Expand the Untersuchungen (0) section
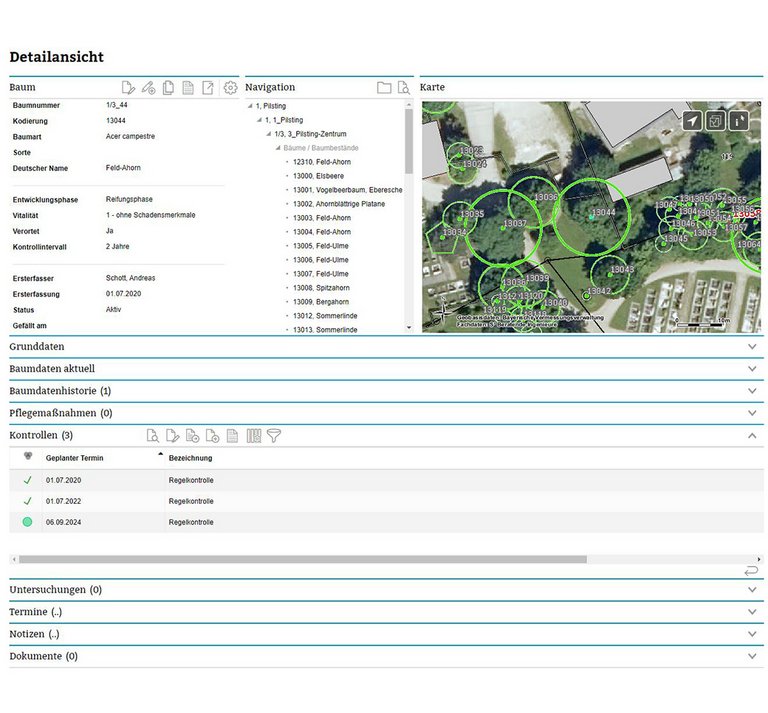Viewport: 768px width, 713px height. (x=752, y=590)
